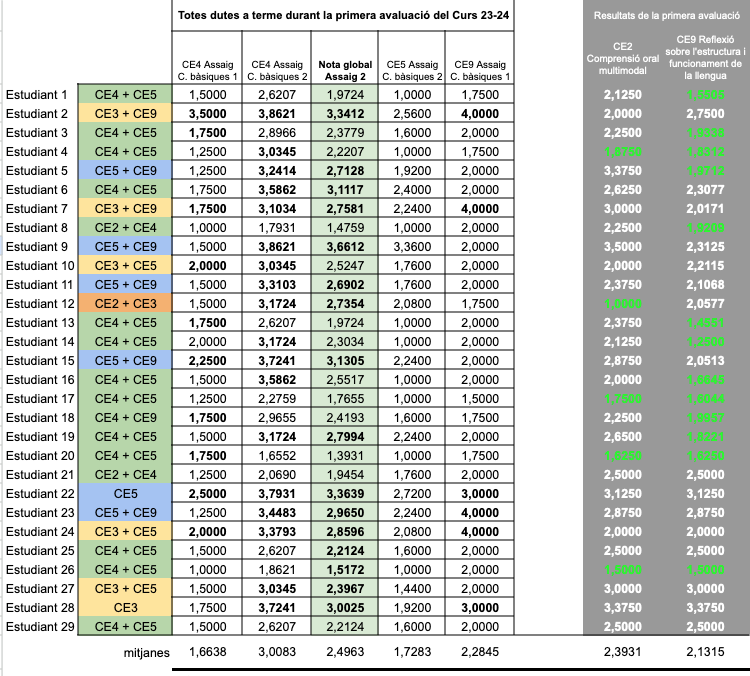The image size is (750, 676).
Task: Click the blue CE5 + CE9 cell for Estudiant 15
Action: coord(125,360)
